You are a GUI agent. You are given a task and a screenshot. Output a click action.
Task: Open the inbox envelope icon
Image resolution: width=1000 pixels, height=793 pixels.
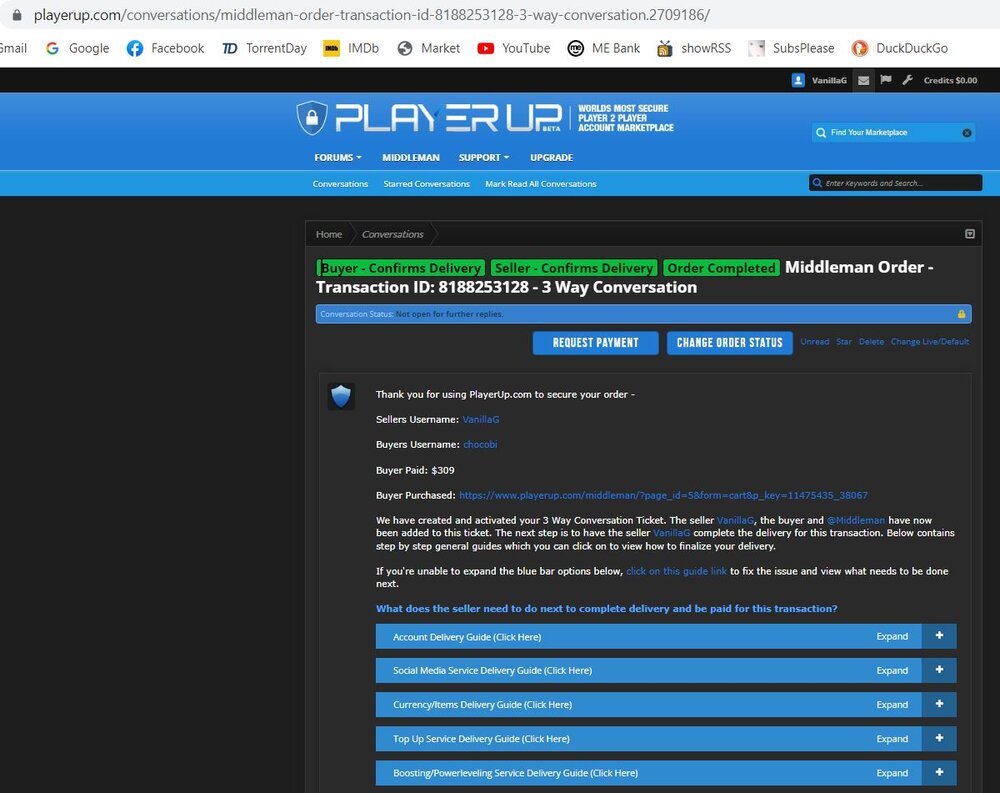point(864,80)
